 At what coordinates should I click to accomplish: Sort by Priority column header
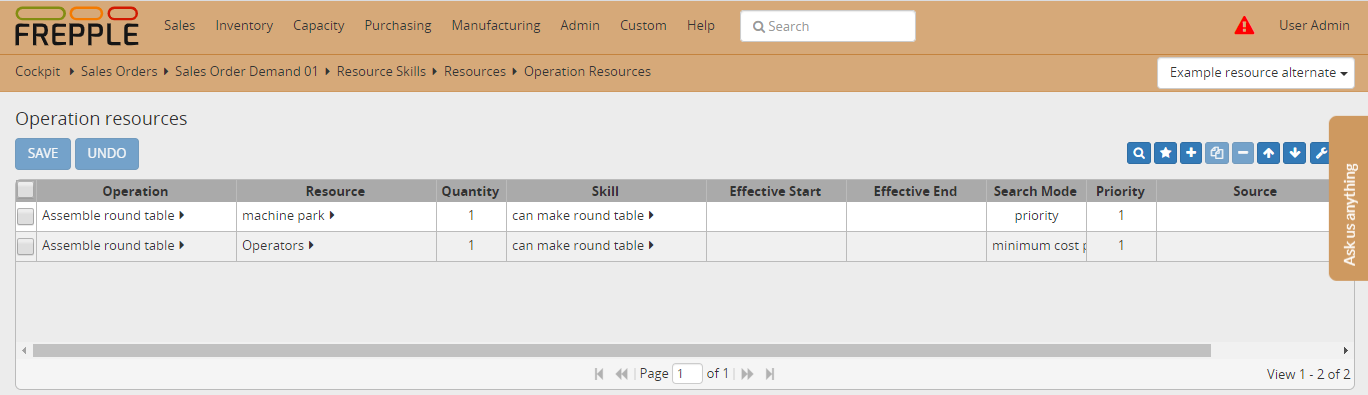click(1120, 191)
